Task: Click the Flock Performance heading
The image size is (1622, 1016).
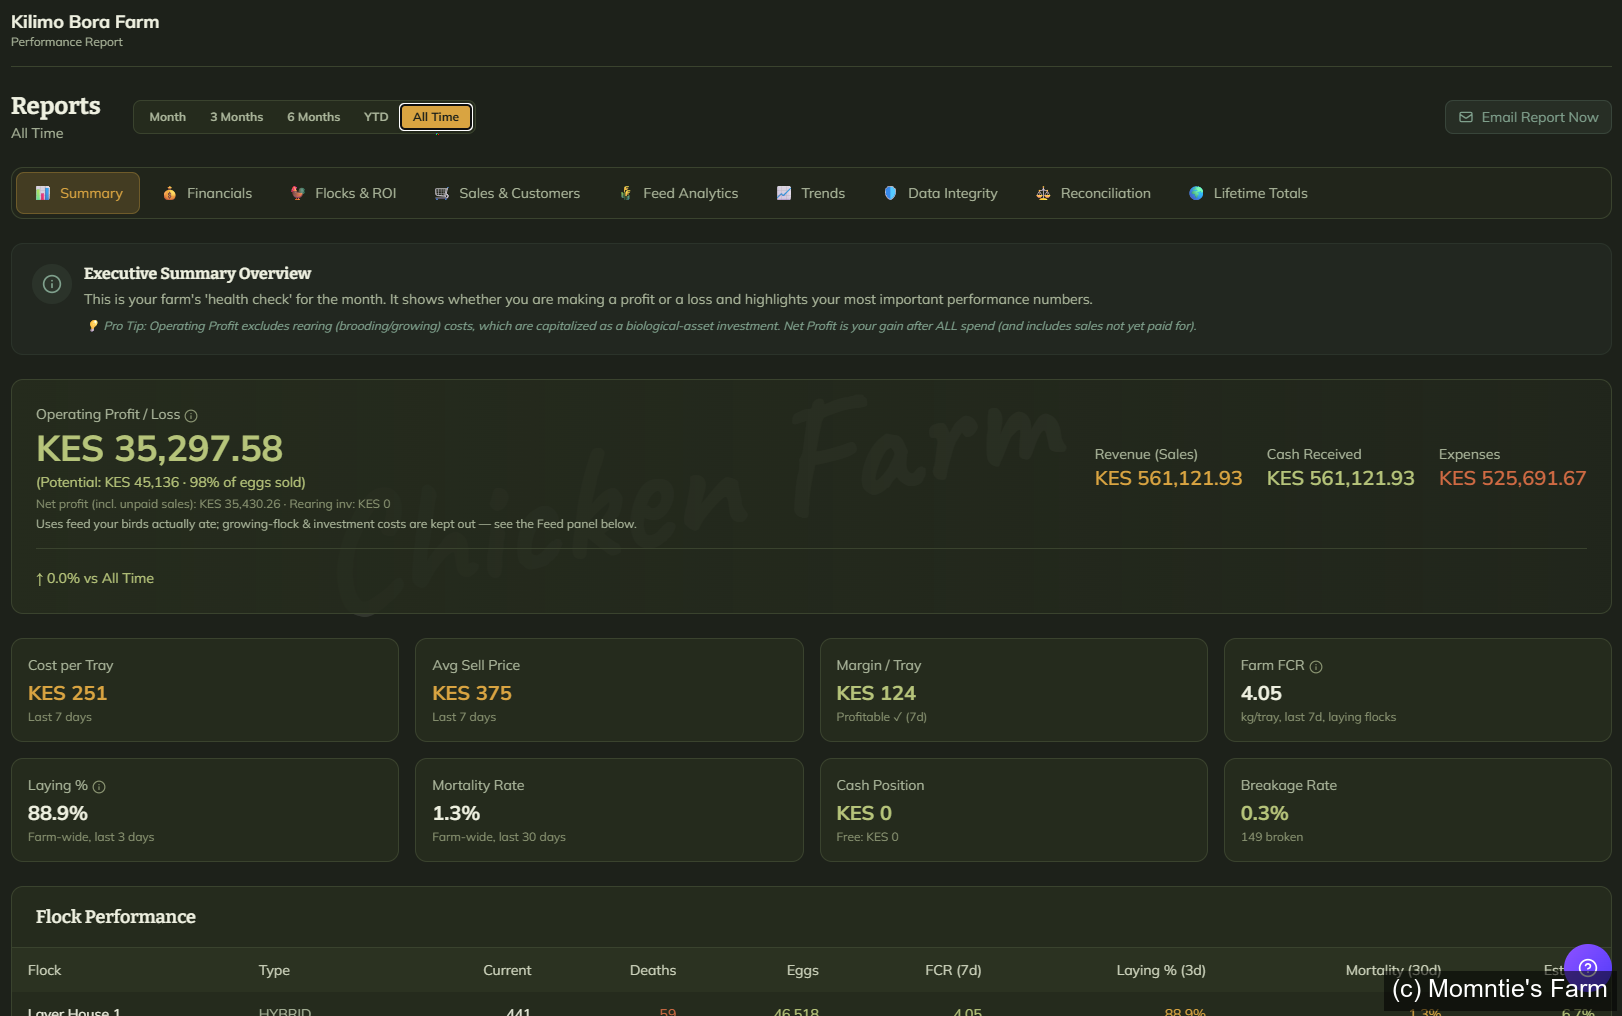Action: pyautogui.click(x=116, y=917)
